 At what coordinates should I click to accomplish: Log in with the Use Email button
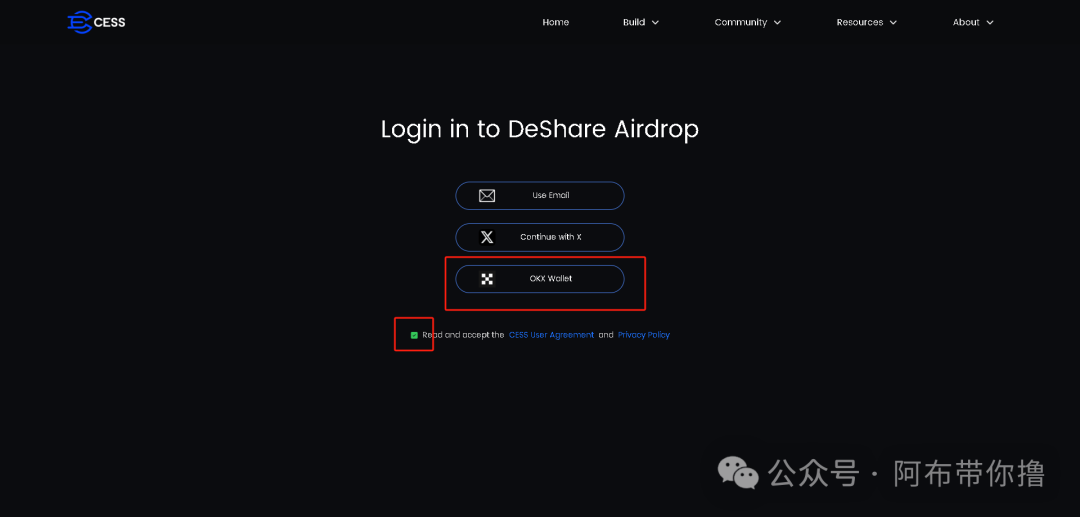[539, 196]
